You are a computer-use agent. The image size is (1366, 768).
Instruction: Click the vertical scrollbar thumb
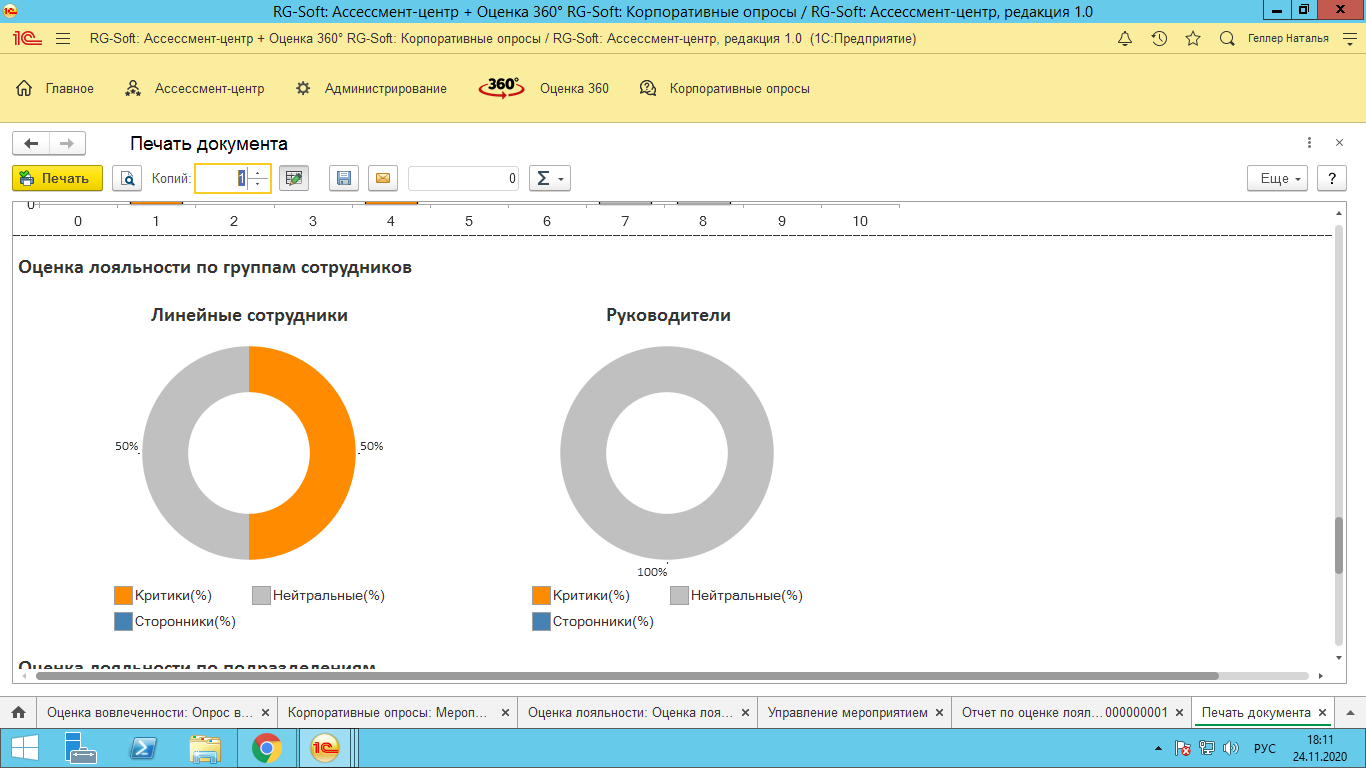point(1339,545)
